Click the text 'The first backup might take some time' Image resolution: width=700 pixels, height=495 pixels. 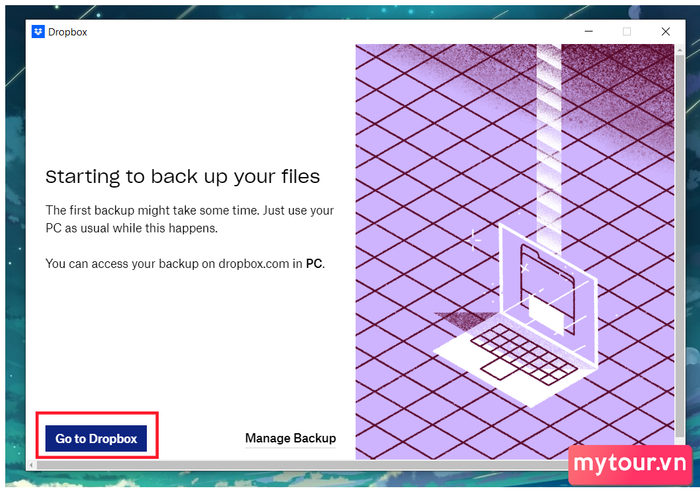tap(153, 210)
